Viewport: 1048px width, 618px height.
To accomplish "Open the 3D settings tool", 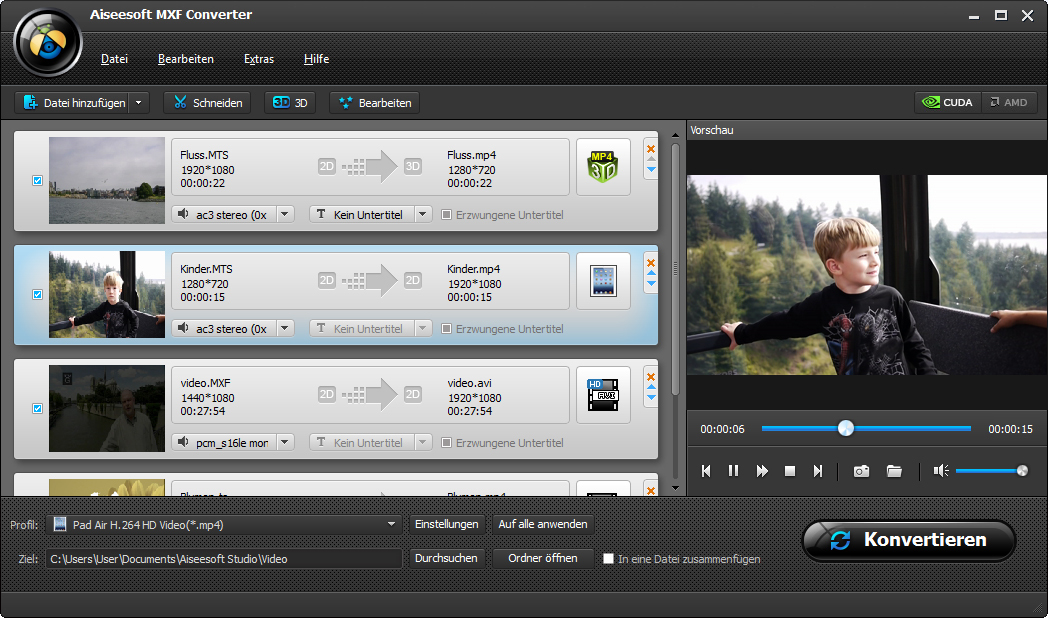I will pyautogui.click(x=290, y=102).
